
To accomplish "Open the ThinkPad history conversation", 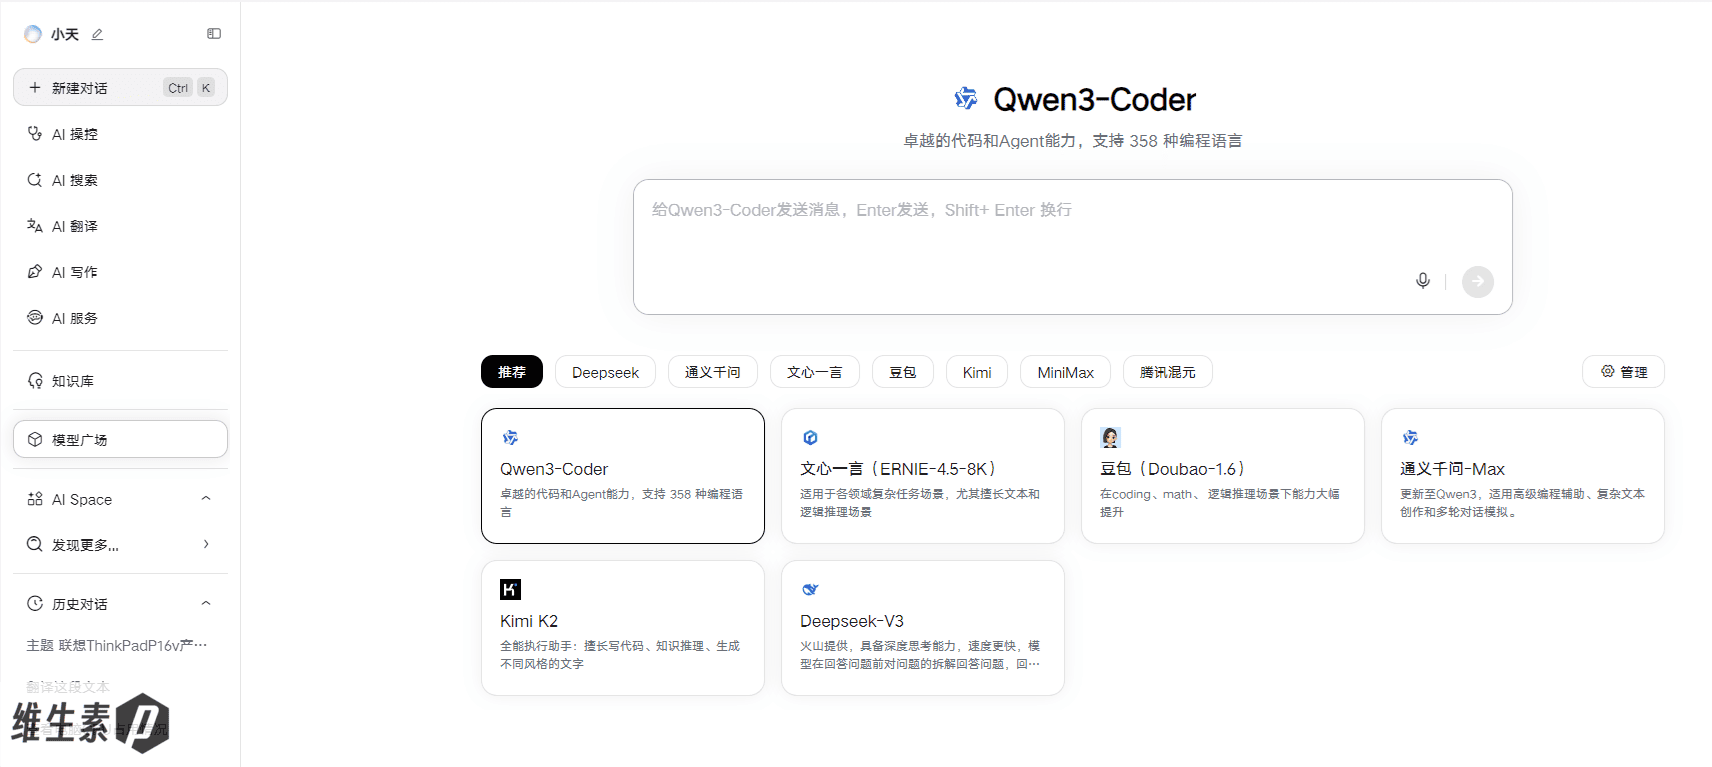I will [117, 646].
